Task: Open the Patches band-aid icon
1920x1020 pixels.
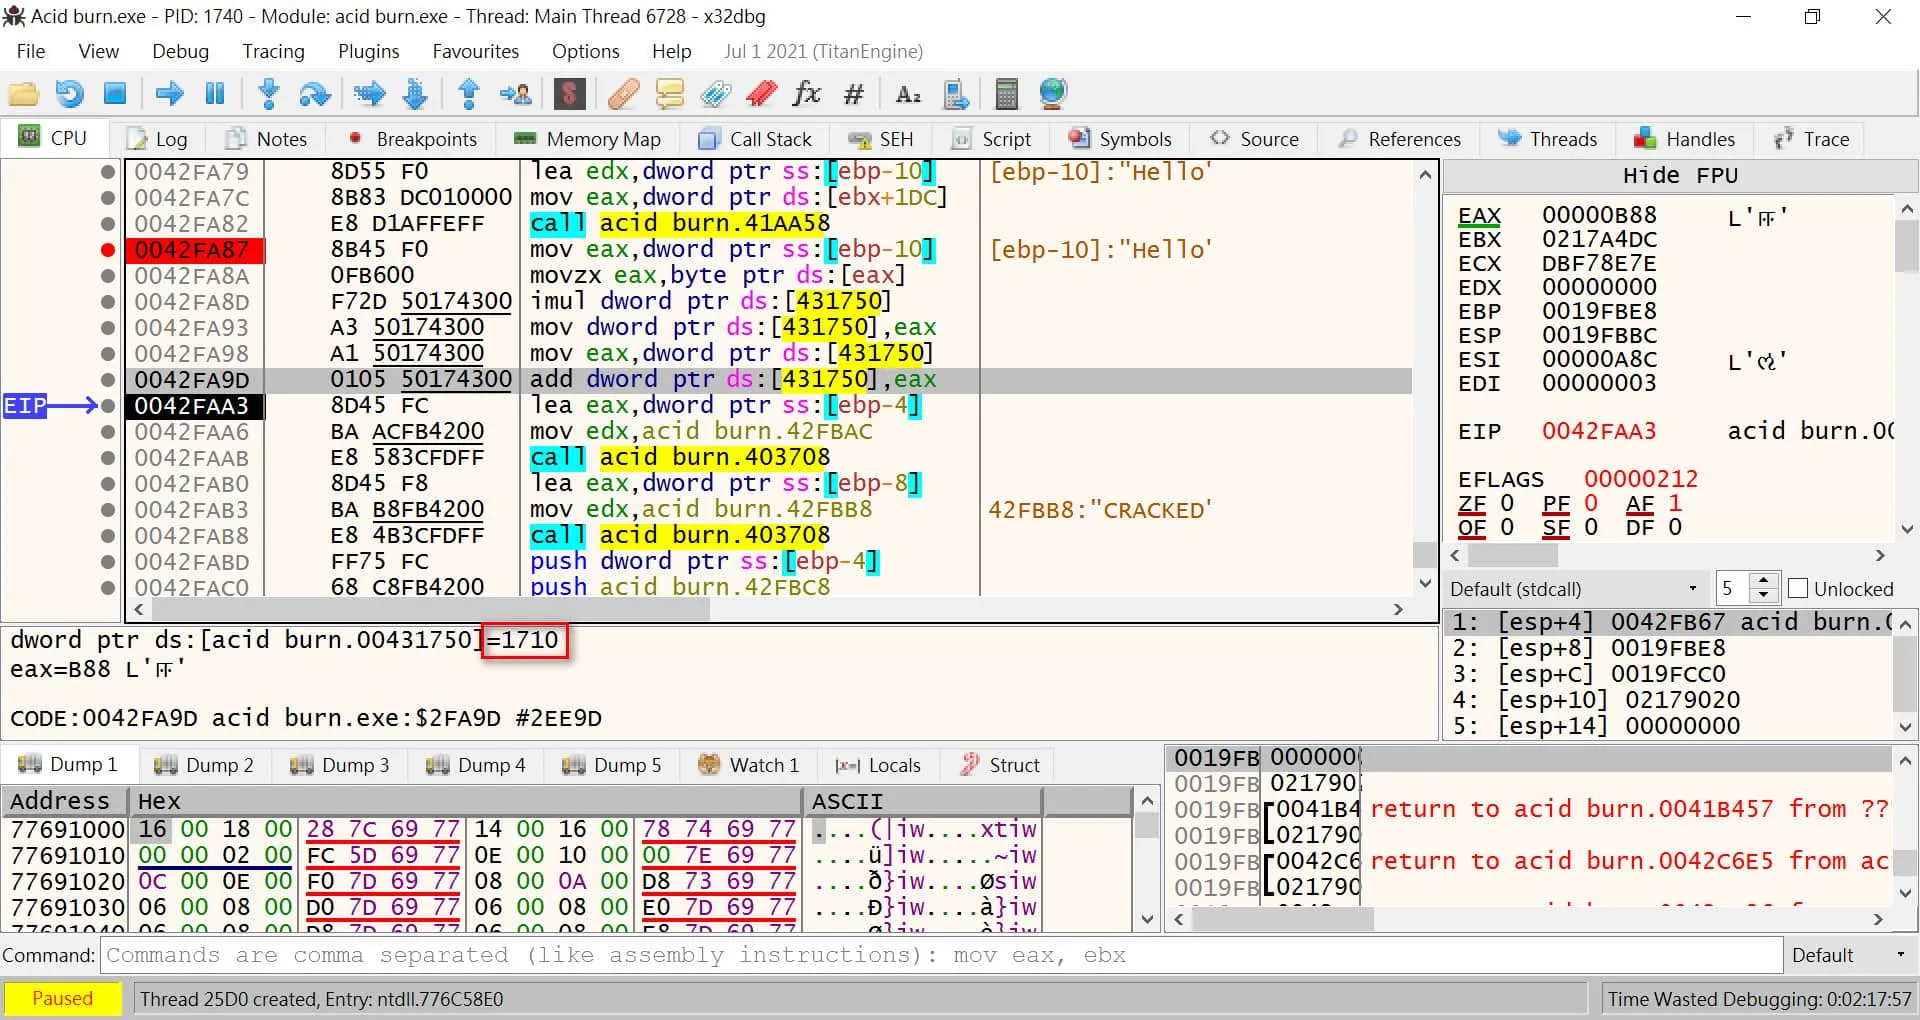Action: point(623,94)
